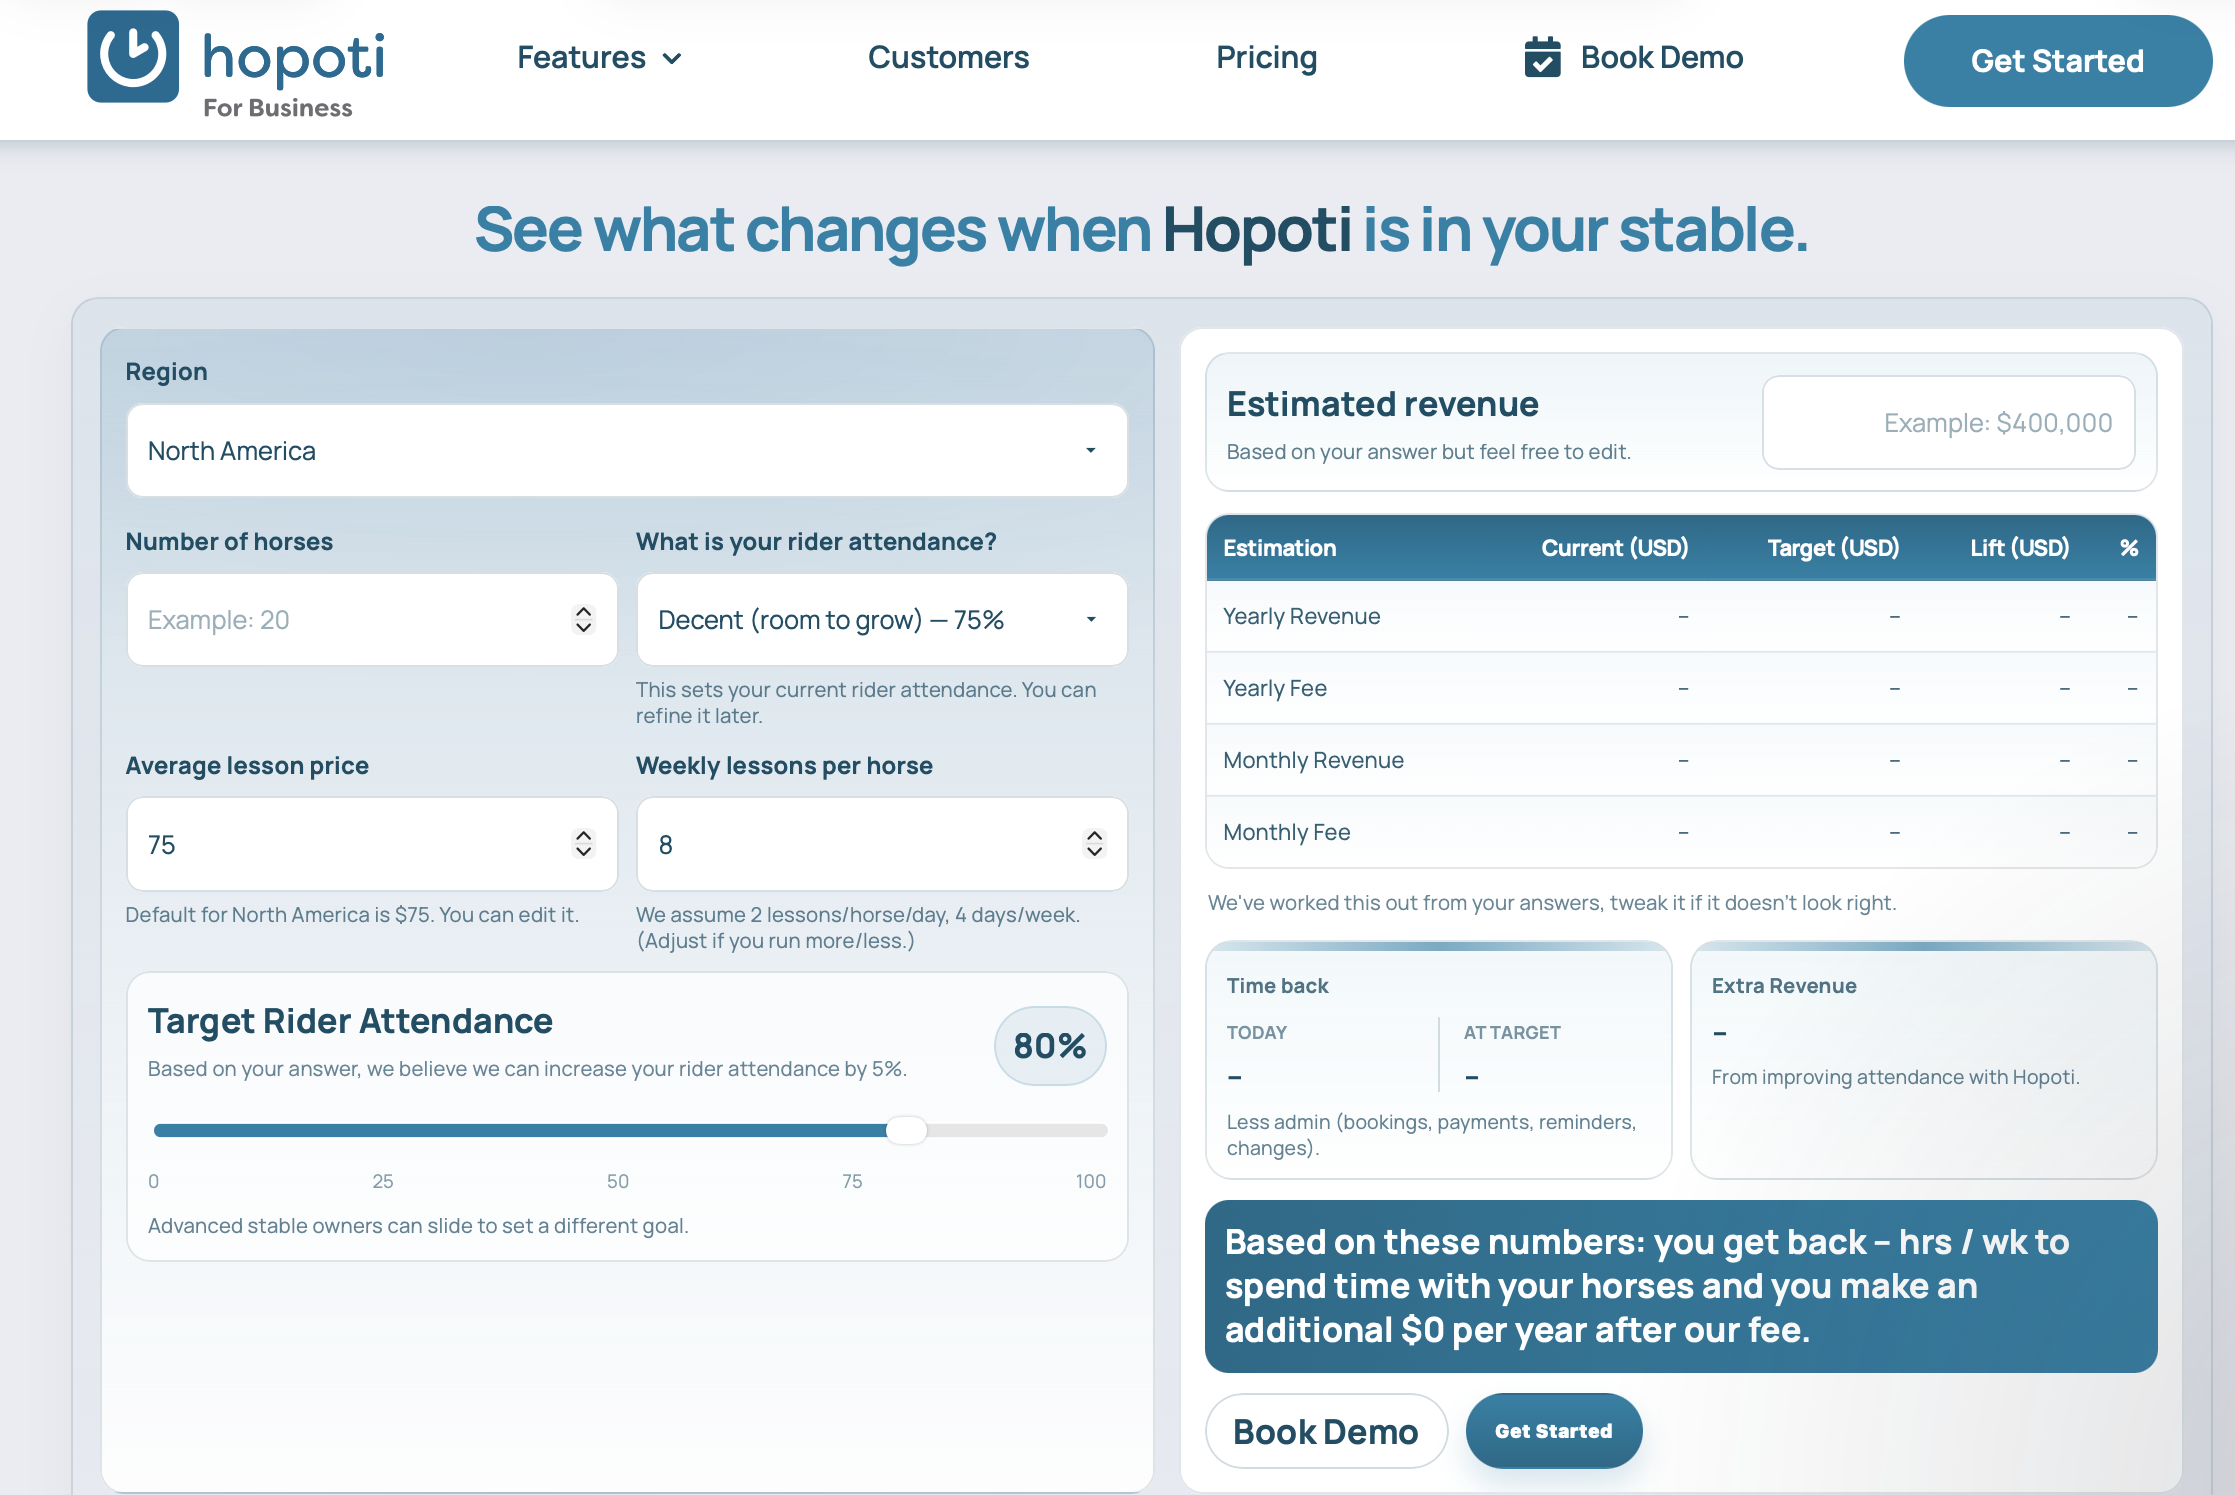
Task: Click the Hopoti clock logo icon
Action: pyautogui.click(x=133, y=57)
